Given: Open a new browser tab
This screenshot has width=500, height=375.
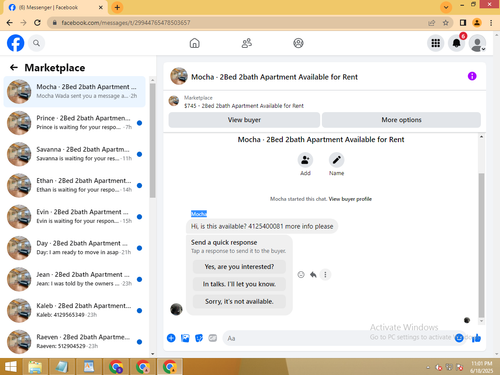Looking at the screenshot, I should click(117, 7).
